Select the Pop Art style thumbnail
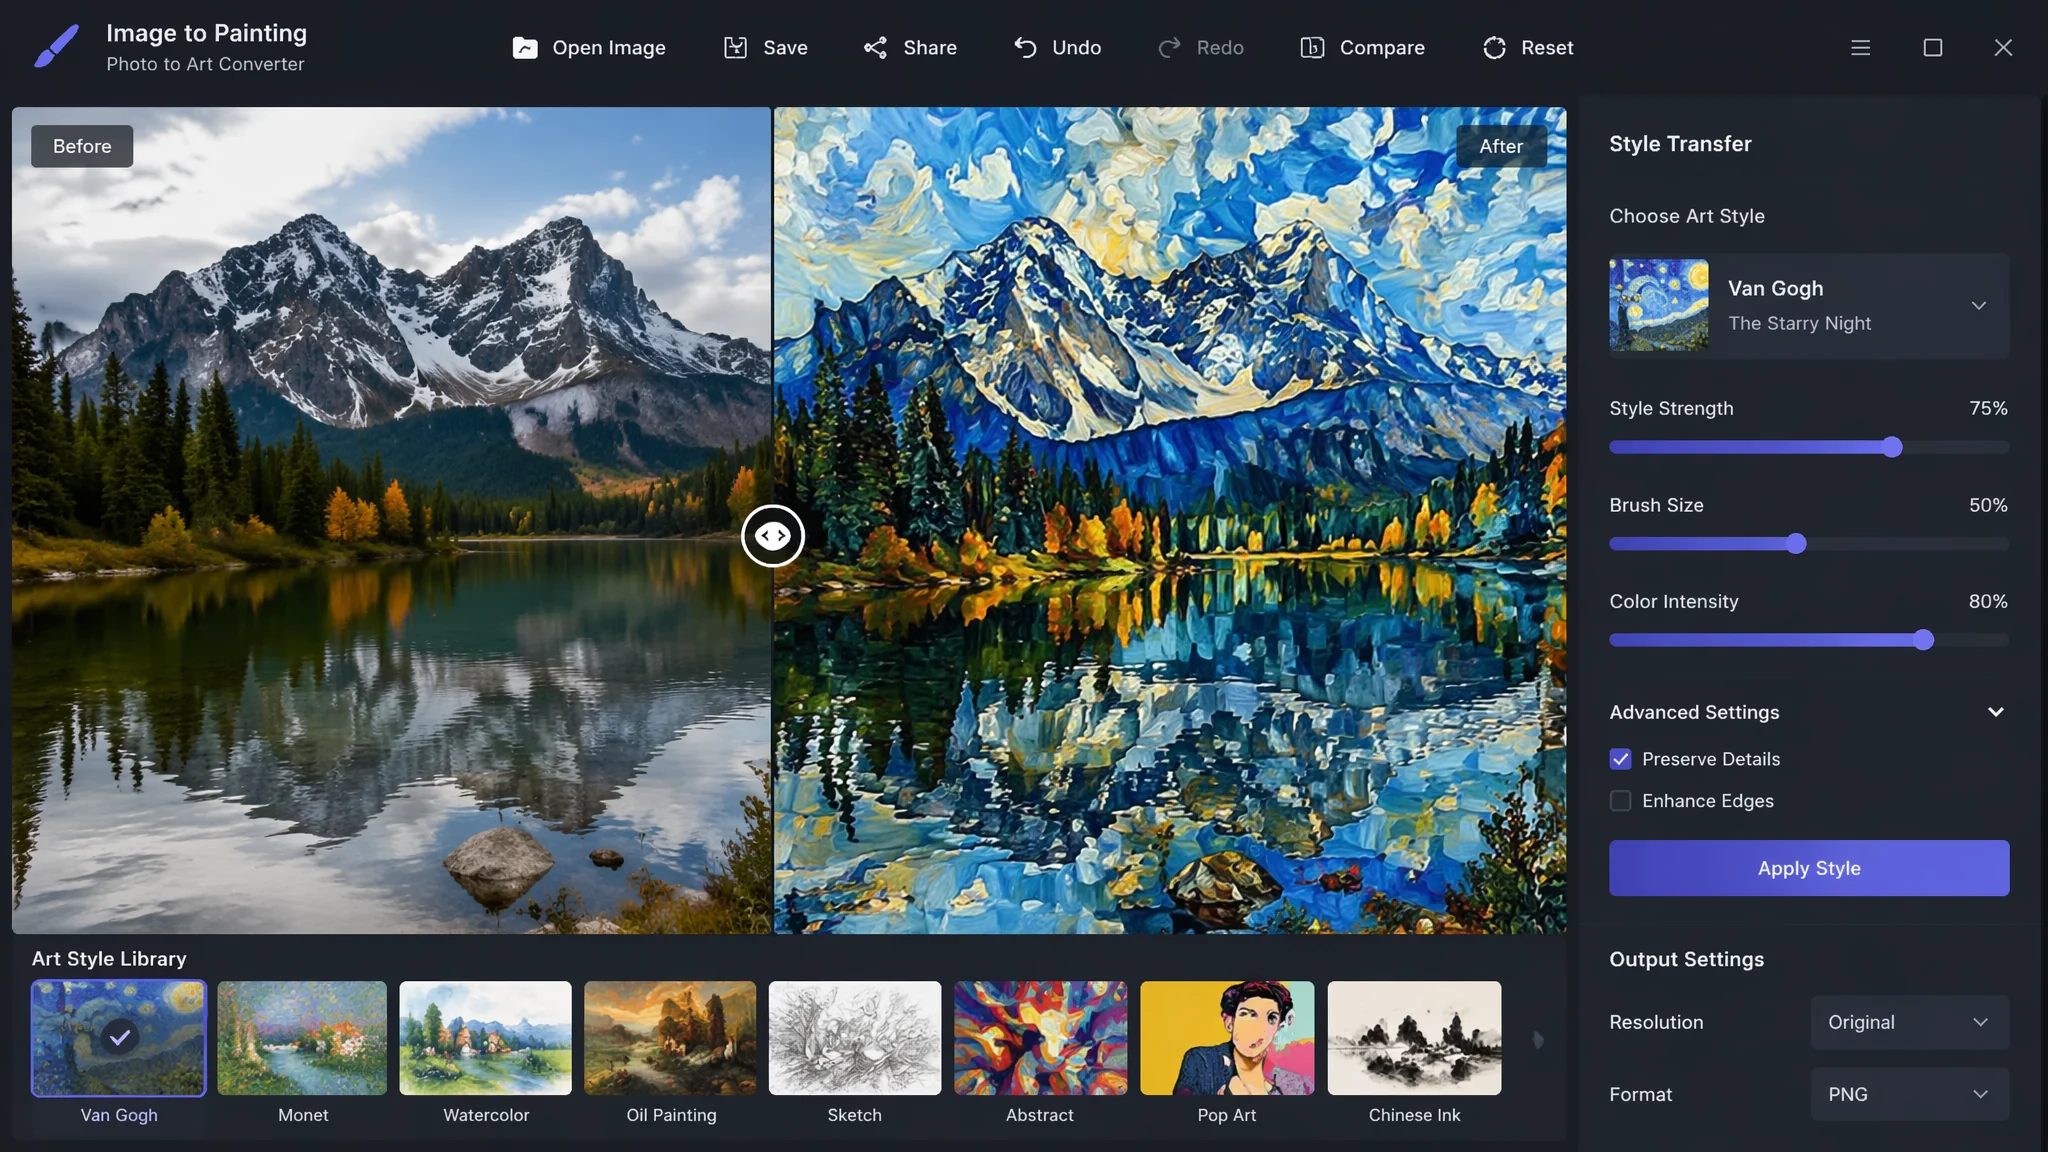Image resolution: width=2048 pixels, height=1152 pixels. (1227, 1038)
